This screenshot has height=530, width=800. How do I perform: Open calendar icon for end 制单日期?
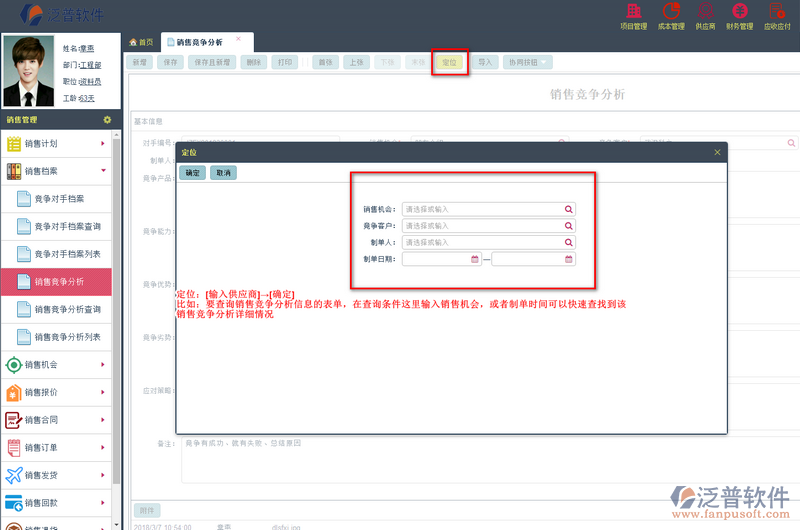pyautogui.click(x=569, y=259)
